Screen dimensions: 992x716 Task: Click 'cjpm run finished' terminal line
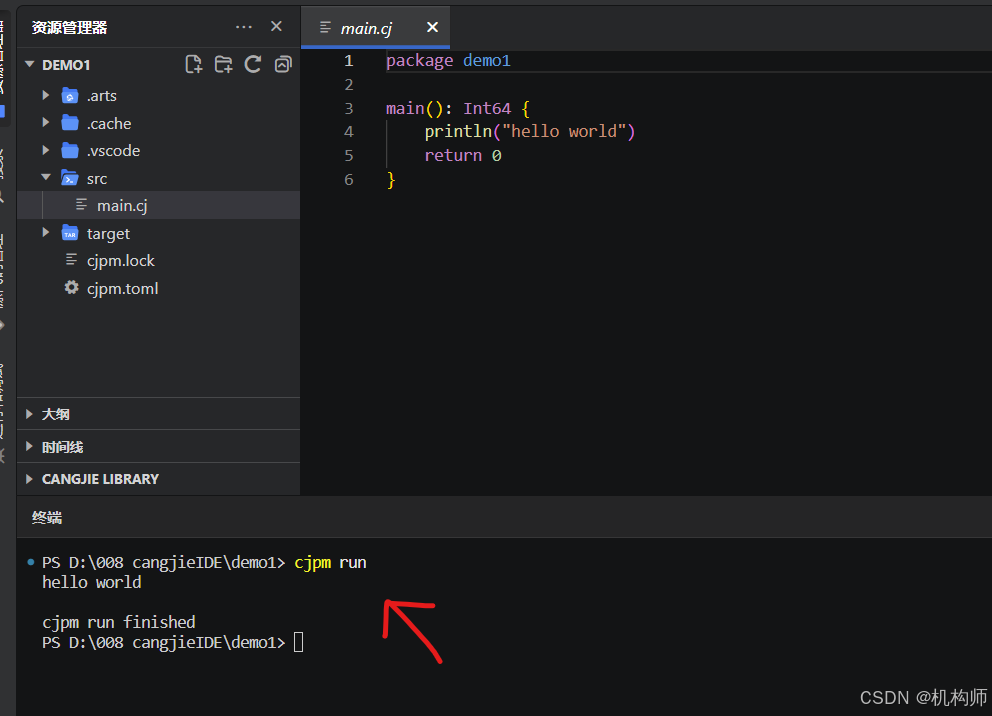pos(119,622)
